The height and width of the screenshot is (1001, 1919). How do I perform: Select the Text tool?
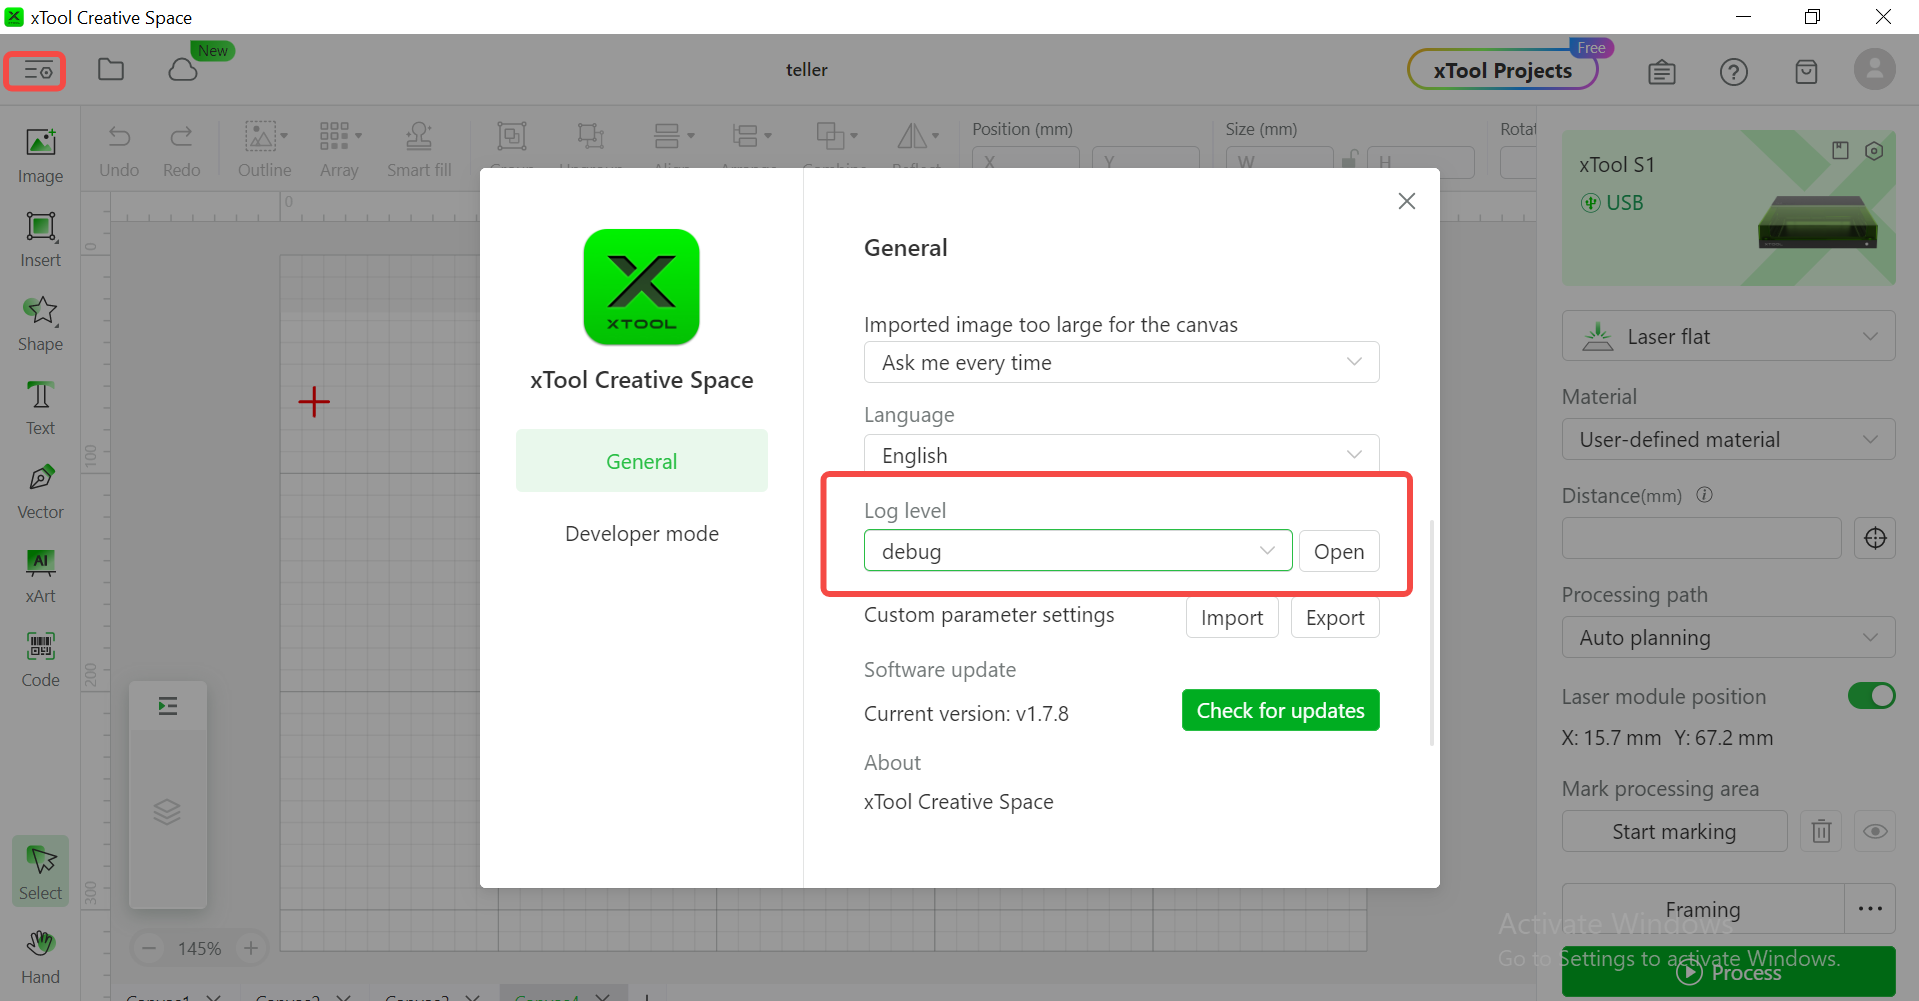click(40, 409)
